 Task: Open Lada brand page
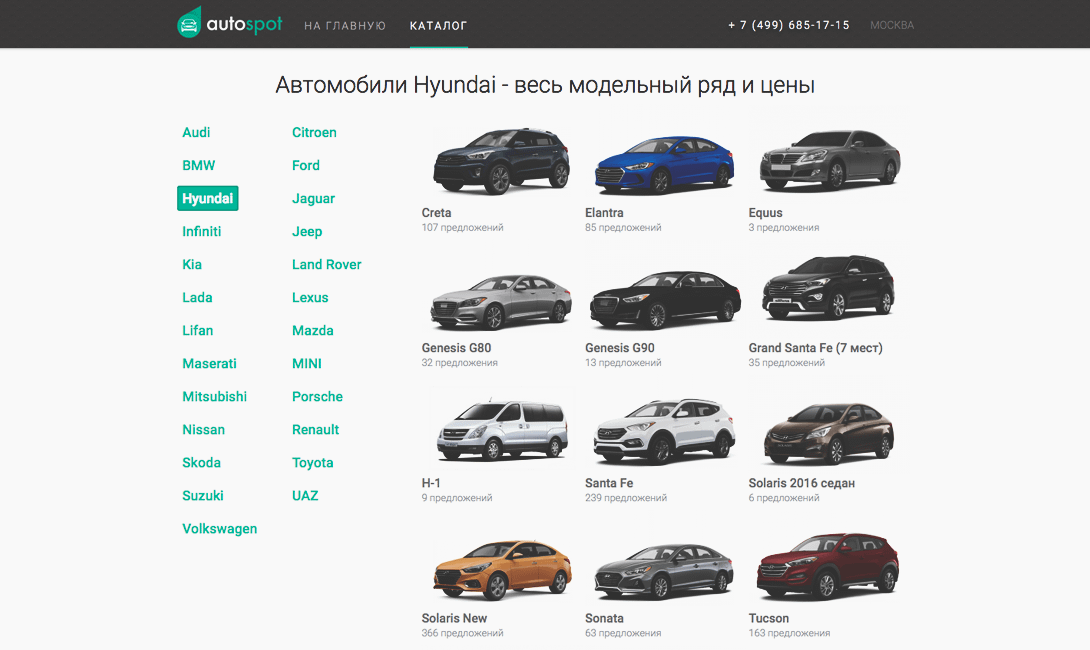[197, 298]
